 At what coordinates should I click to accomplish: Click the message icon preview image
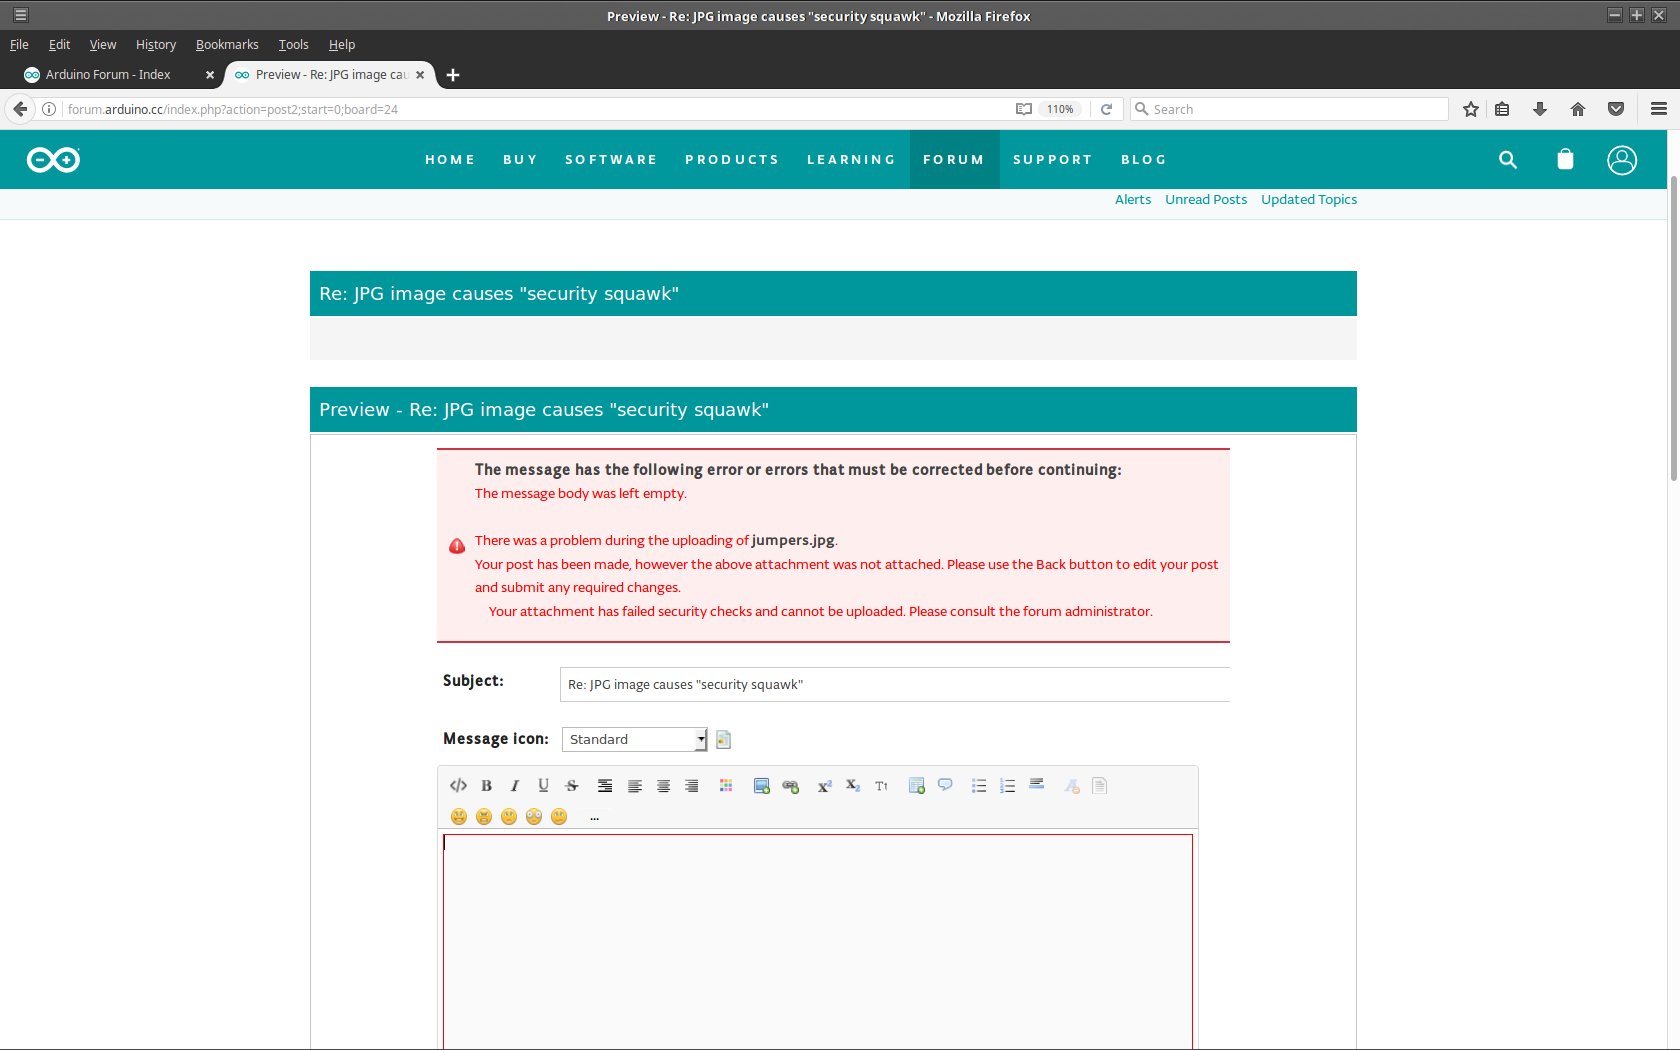(x=724, y=740)
